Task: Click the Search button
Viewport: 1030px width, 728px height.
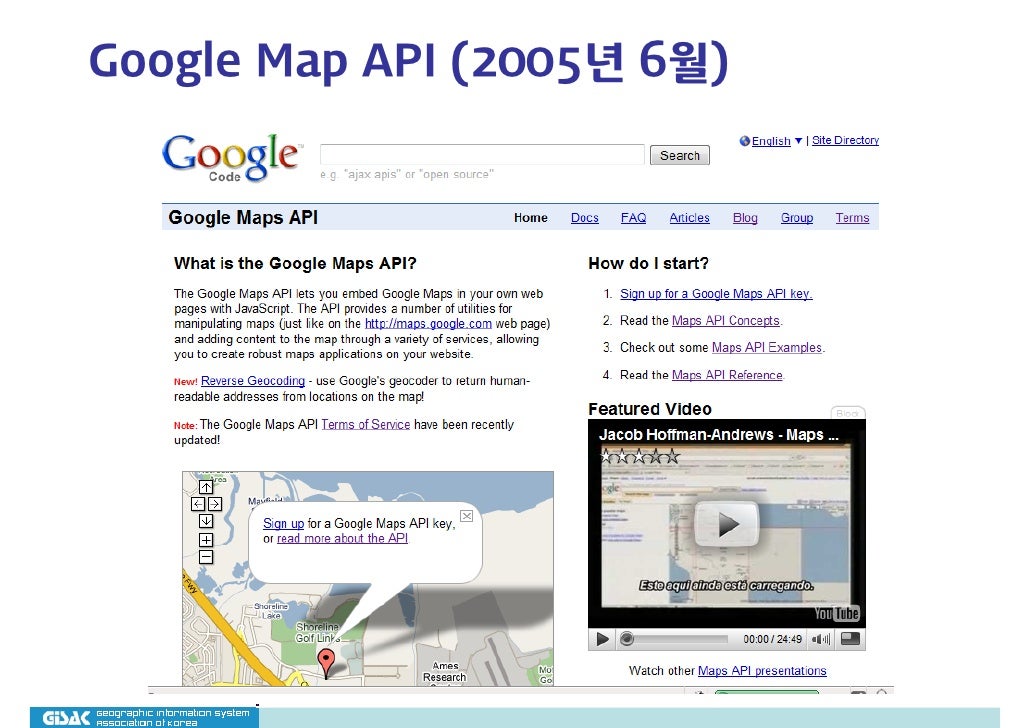Action: [680, 155]
